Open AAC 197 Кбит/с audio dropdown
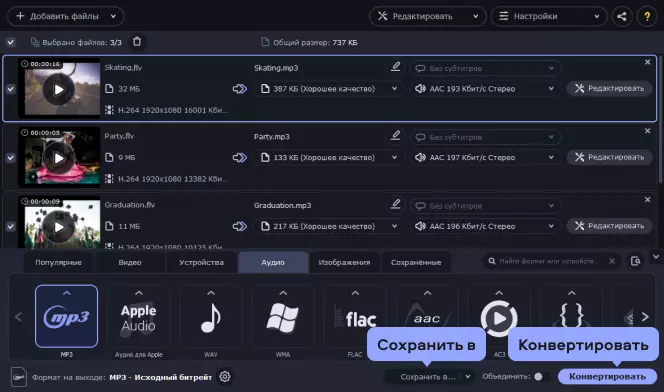Screen dimensions: 664x392 [x=485, y=157]
